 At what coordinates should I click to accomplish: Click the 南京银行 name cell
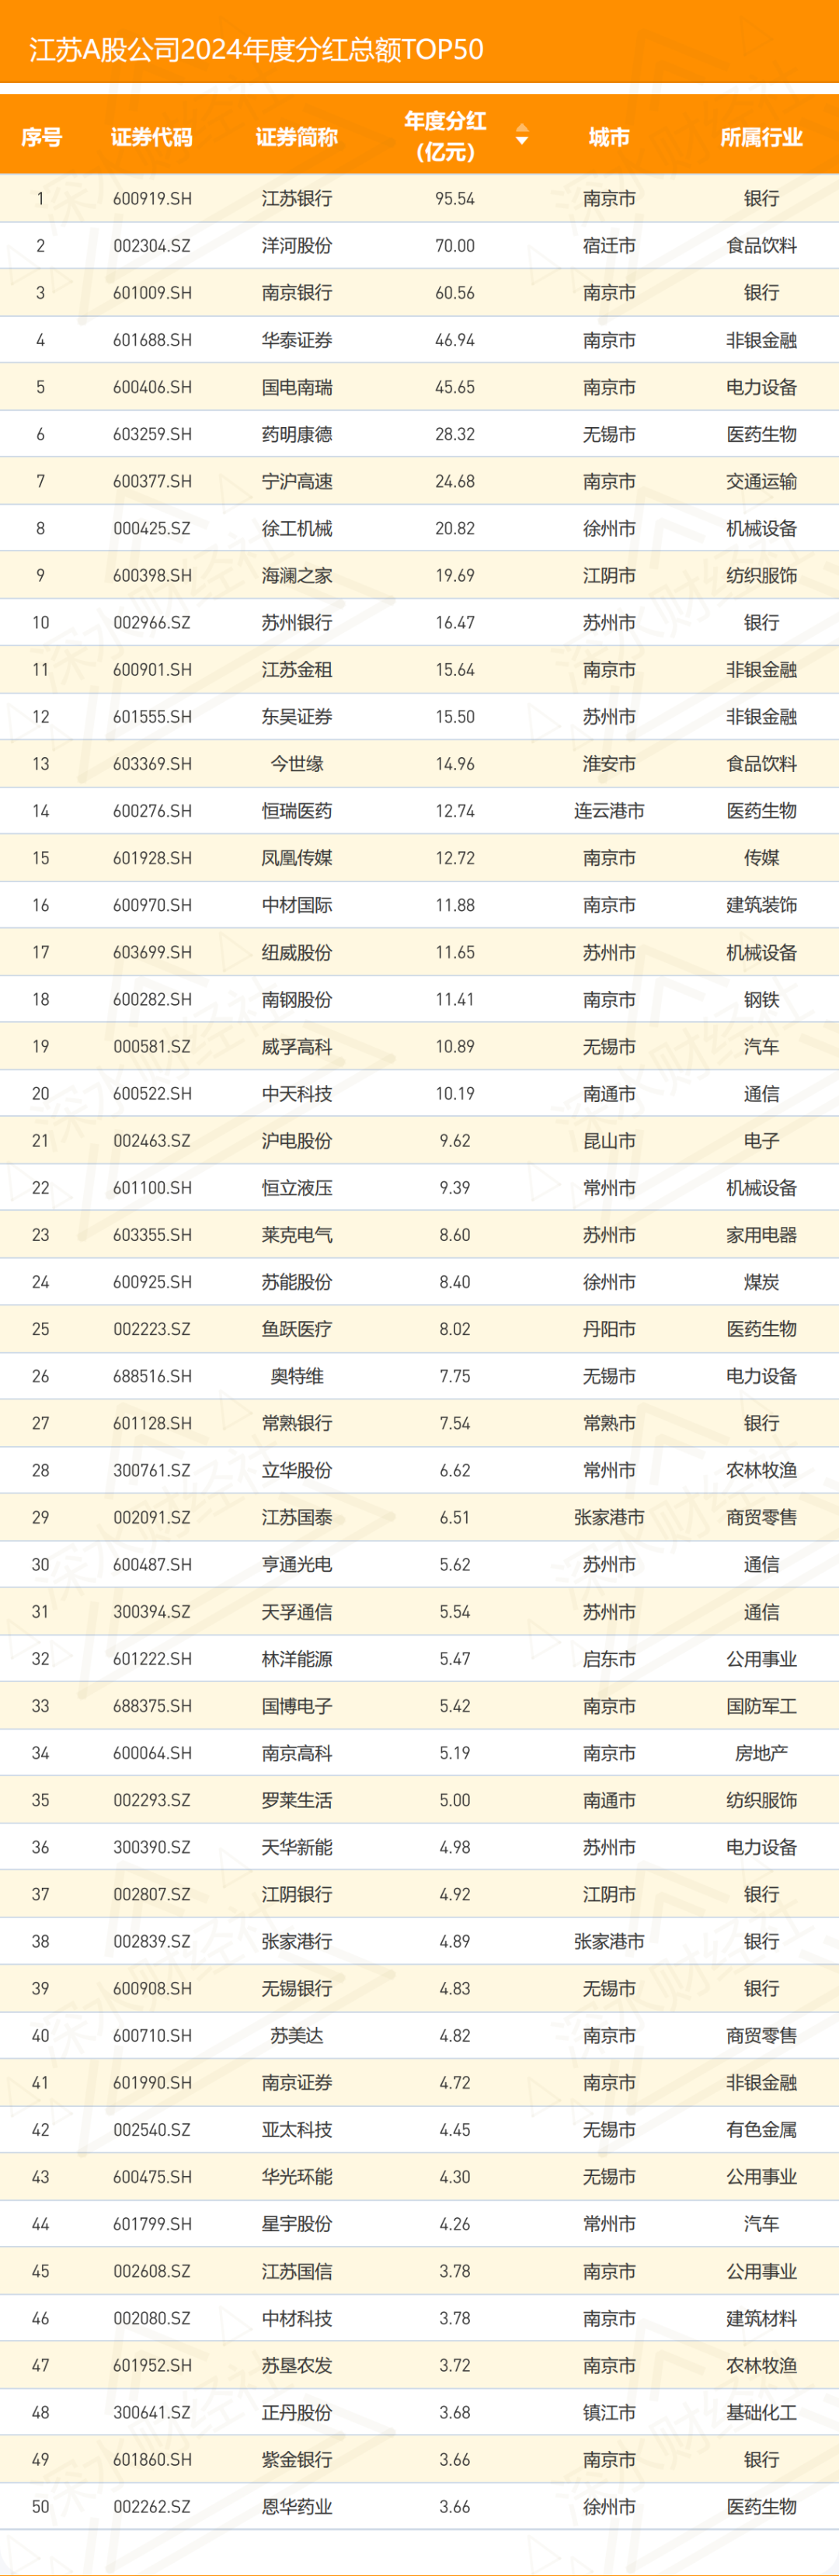(x=297, y=293)
